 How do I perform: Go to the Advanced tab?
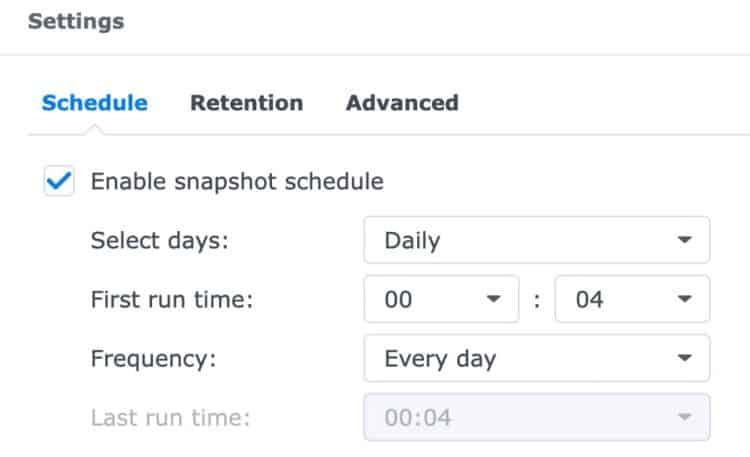point(402,102)
